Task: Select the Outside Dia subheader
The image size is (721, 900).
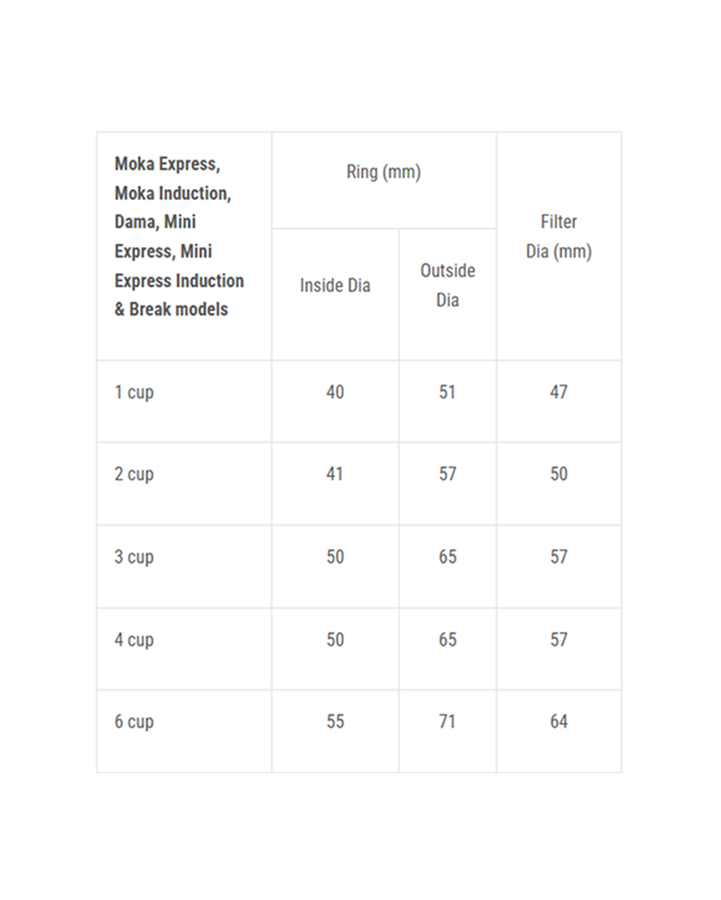Action: [447, 285]
